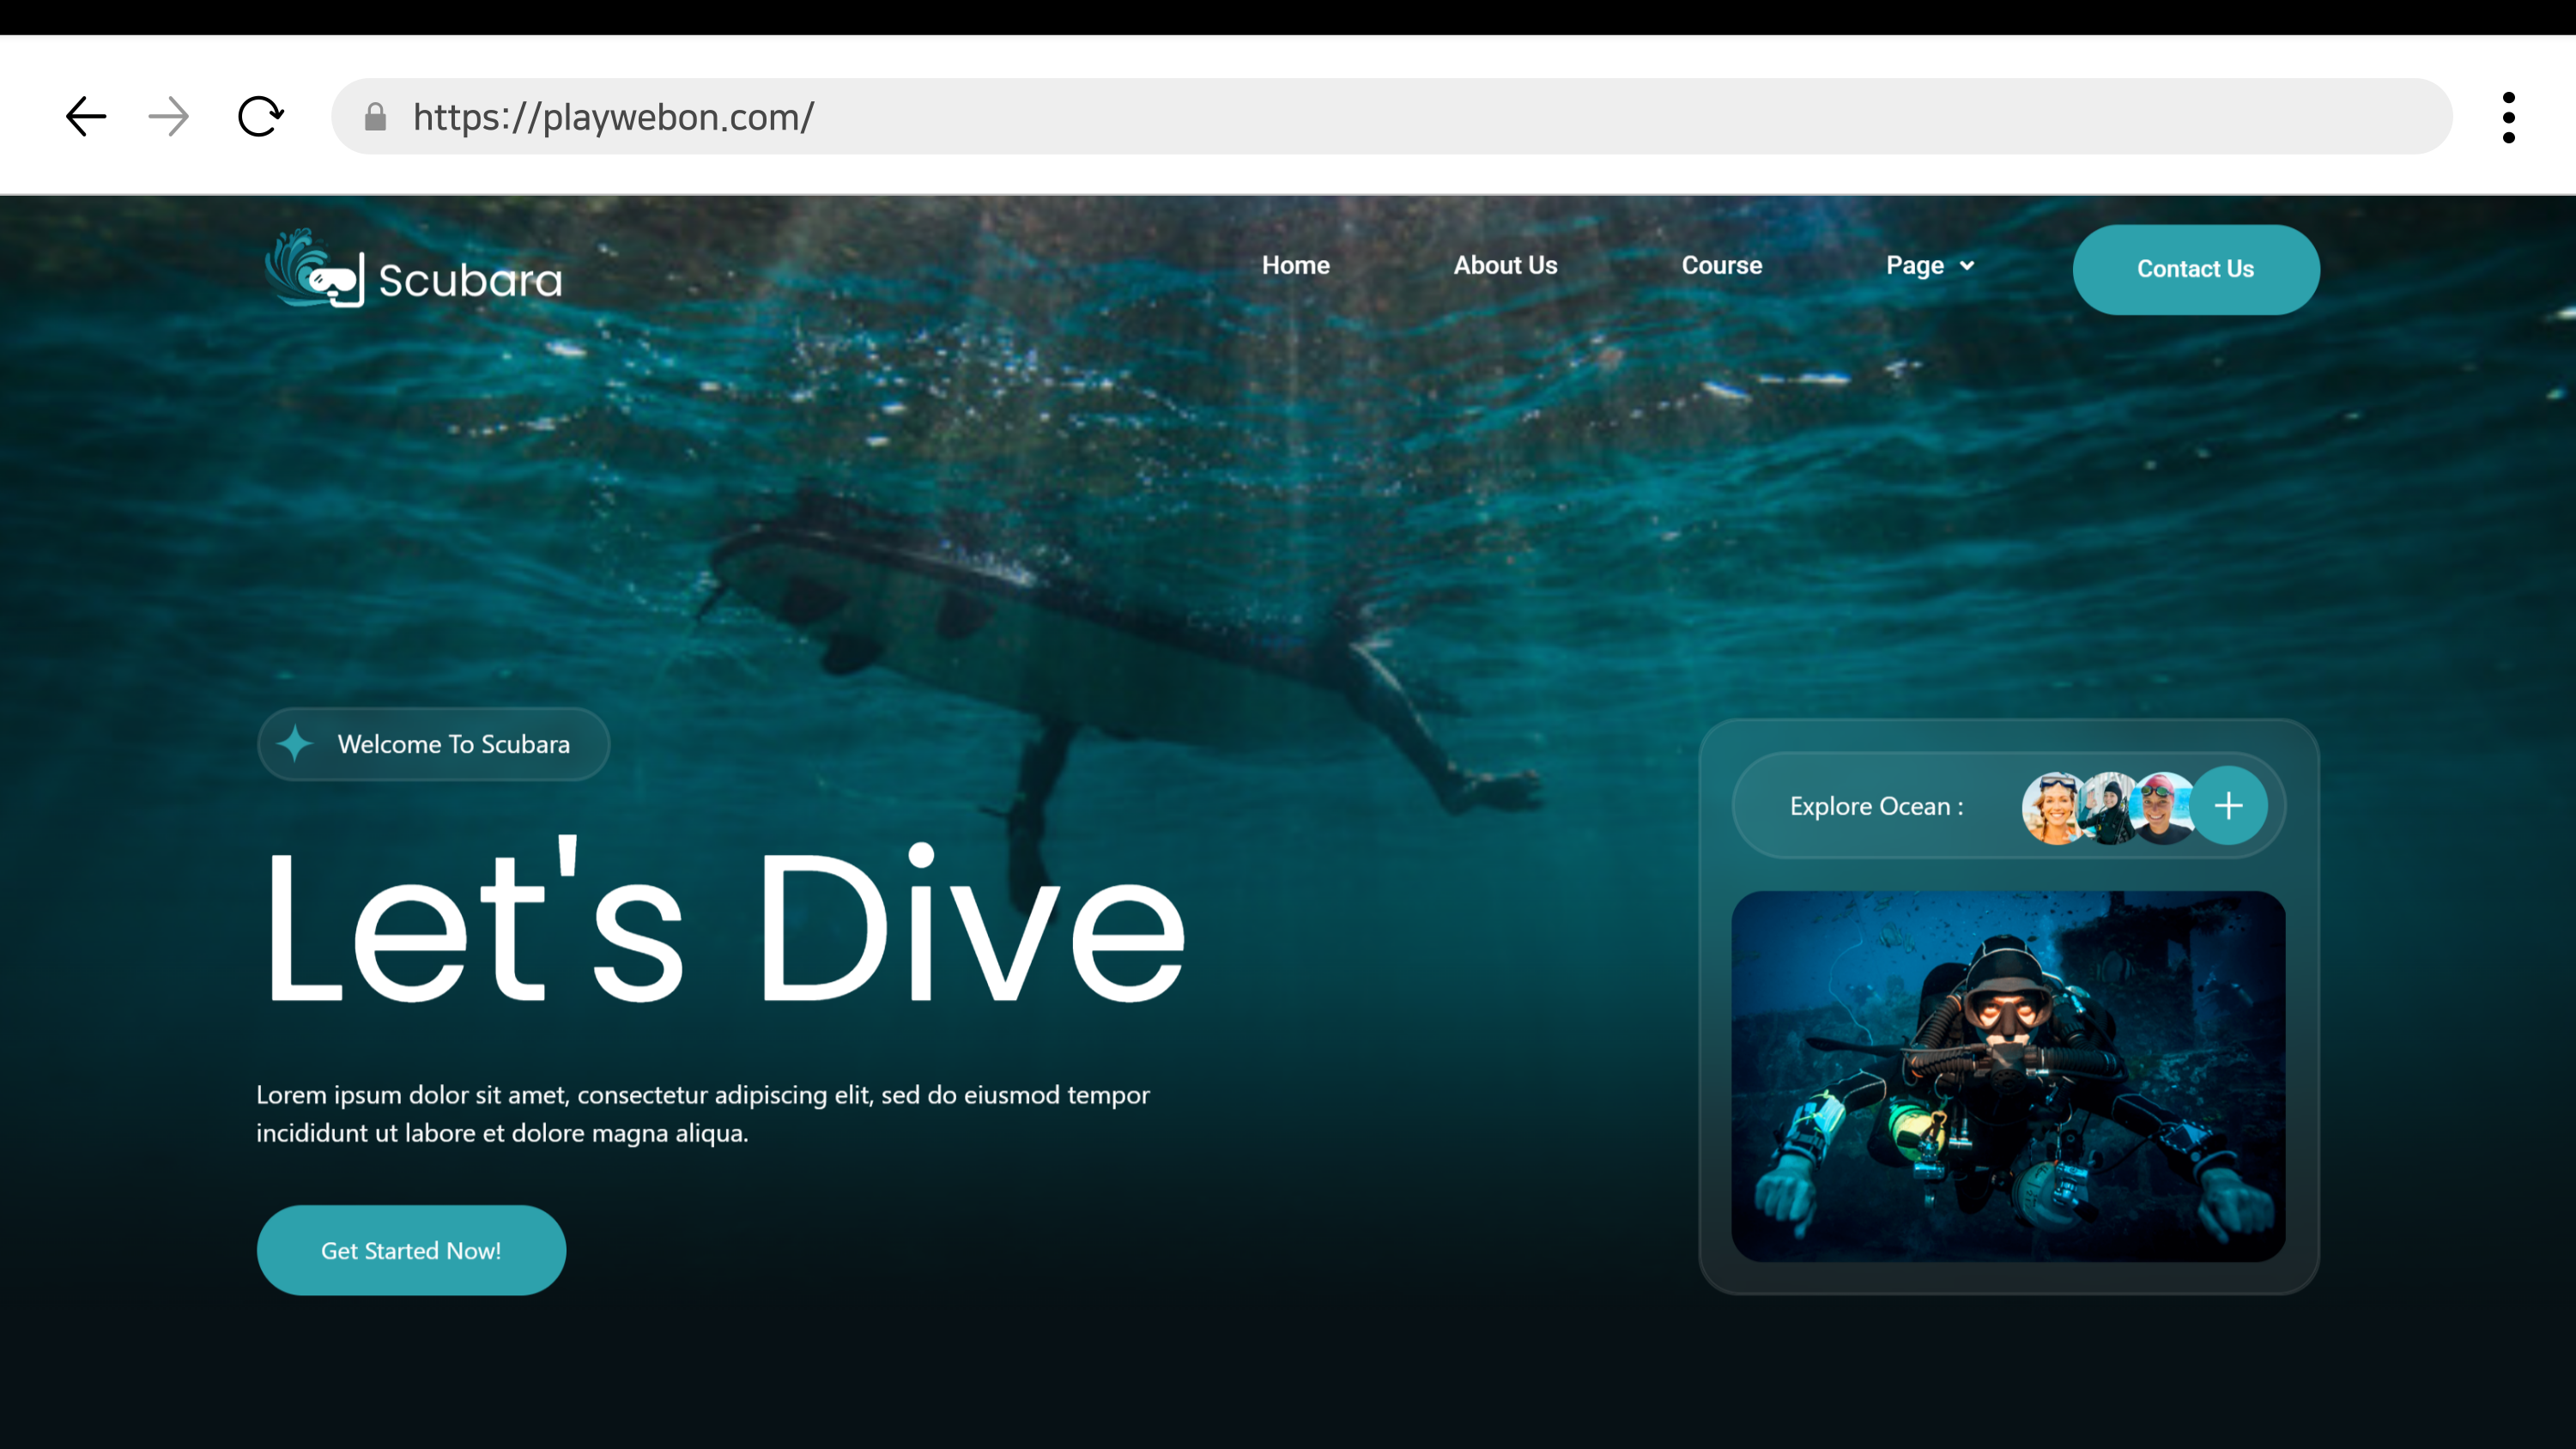This screenshot has width=2576, height=1449.
Task: Click Get Started Now! button
Action: pos(411,1250)
